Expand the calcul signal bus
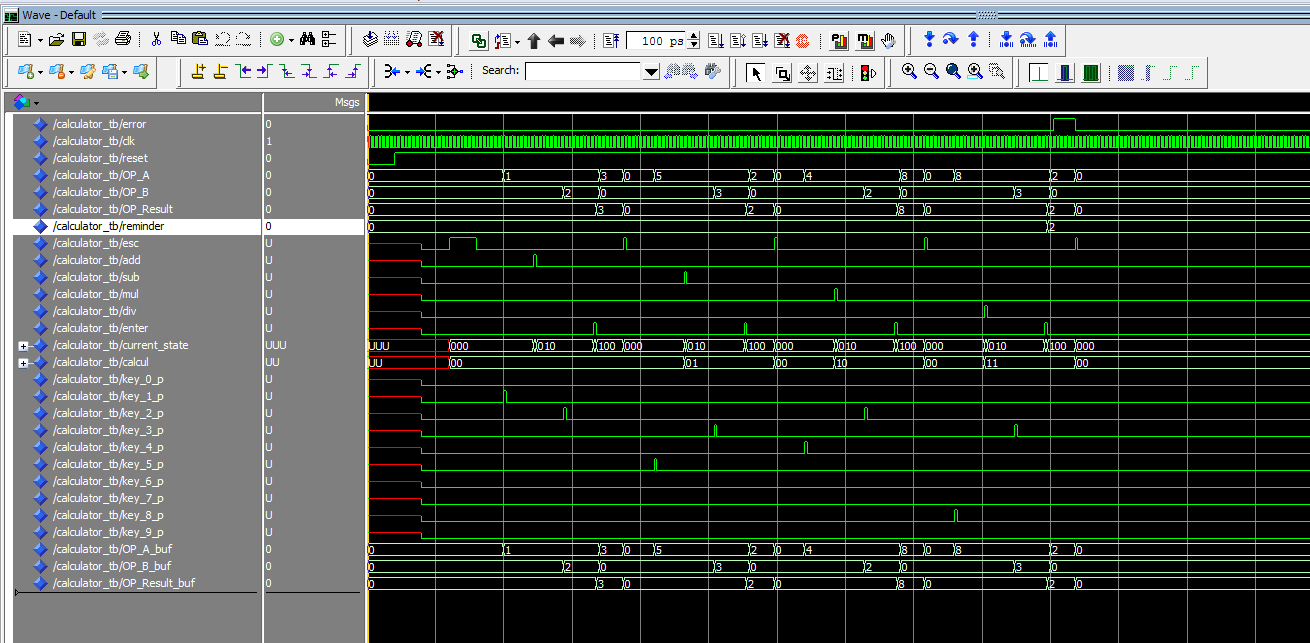This screenshot has height=643, width=1310. coord(23,363)
